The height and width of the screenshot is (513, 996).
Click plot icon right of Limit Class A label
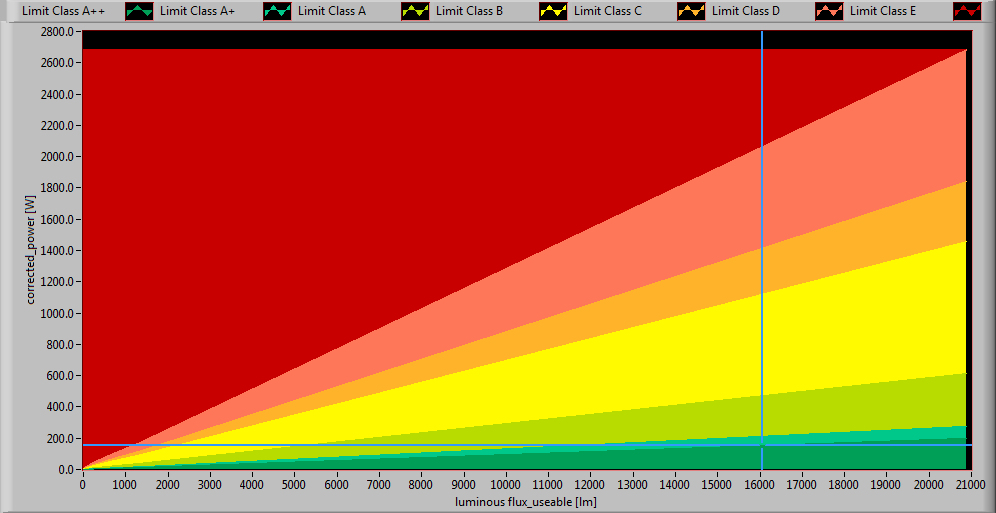[415, 12]
